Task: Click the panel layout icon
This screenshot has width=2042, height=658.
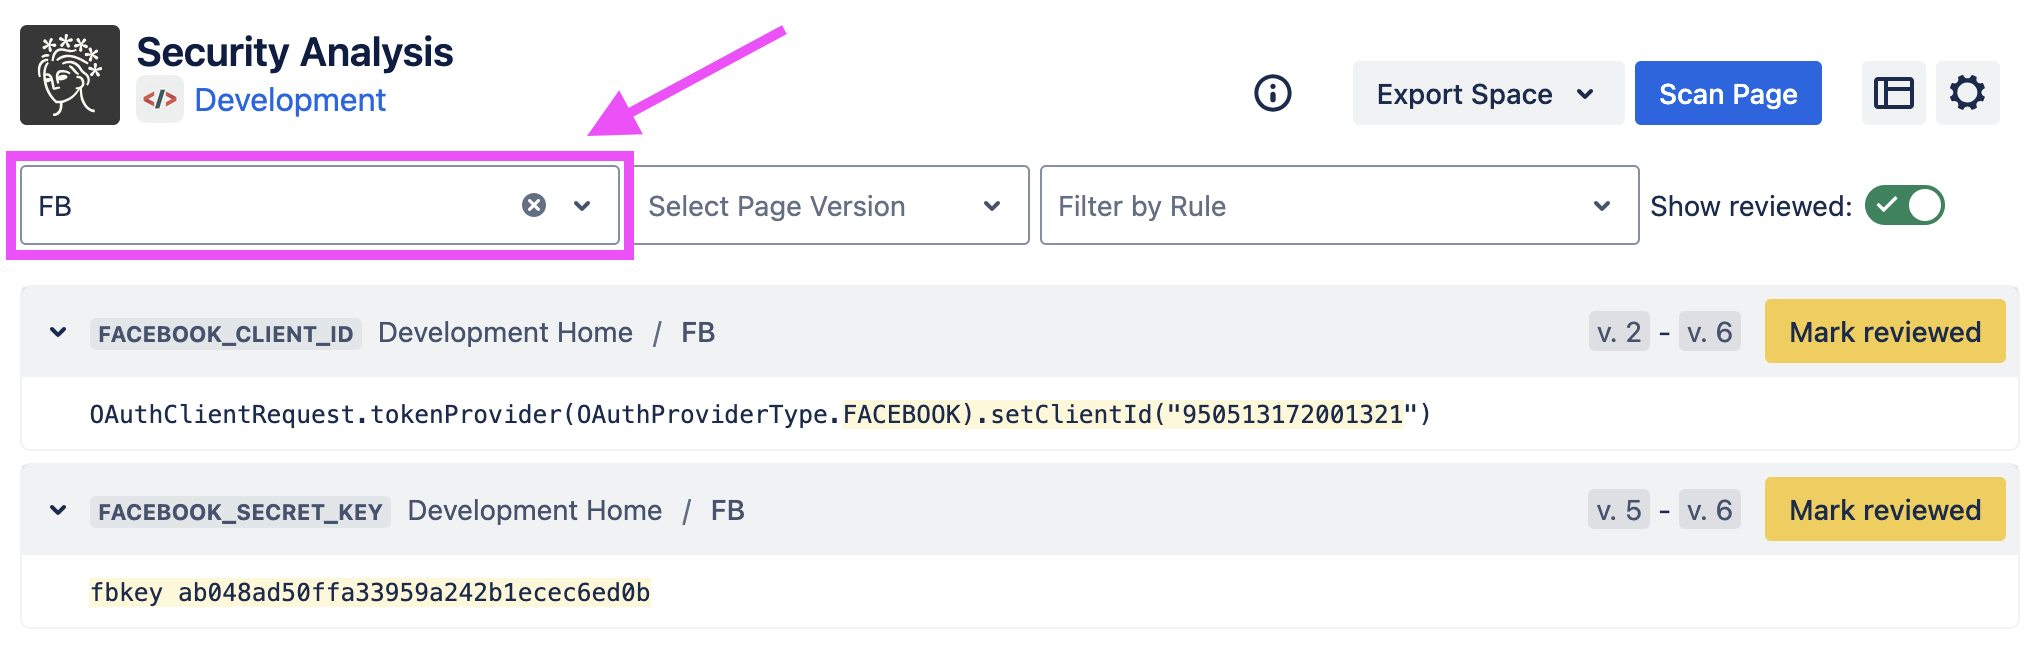Action: click(1893, 94)
